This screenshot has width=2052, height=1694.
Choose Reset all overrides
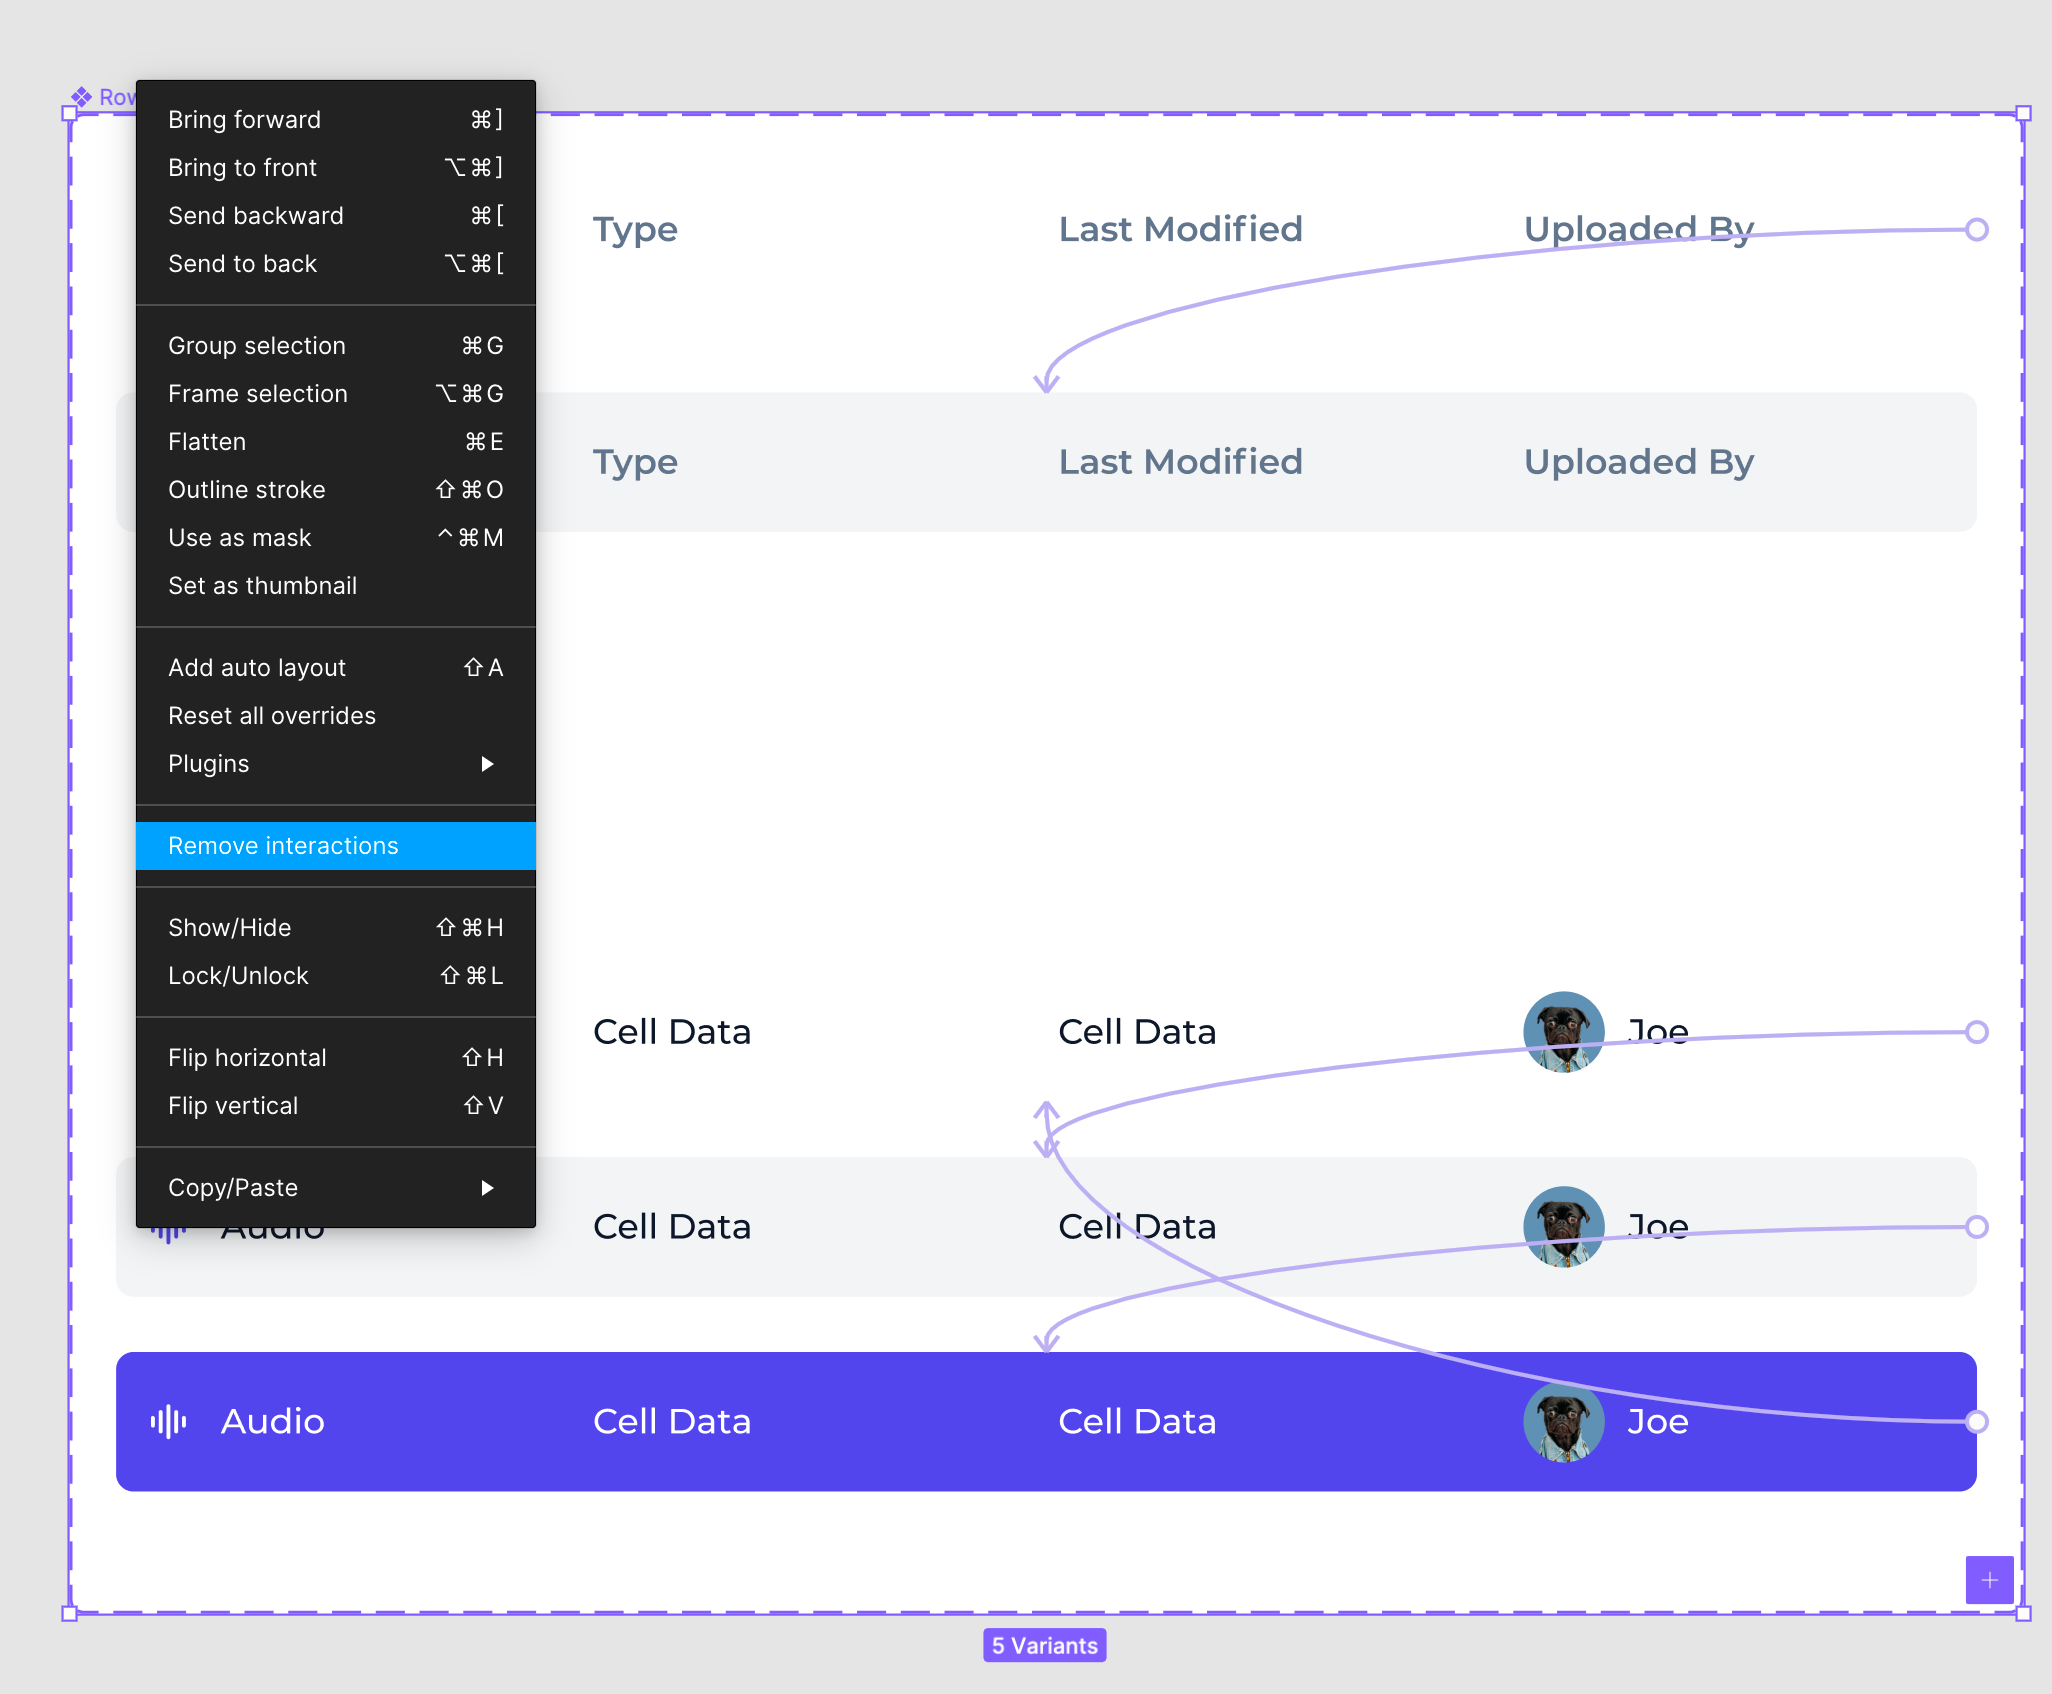coord(335,716)
